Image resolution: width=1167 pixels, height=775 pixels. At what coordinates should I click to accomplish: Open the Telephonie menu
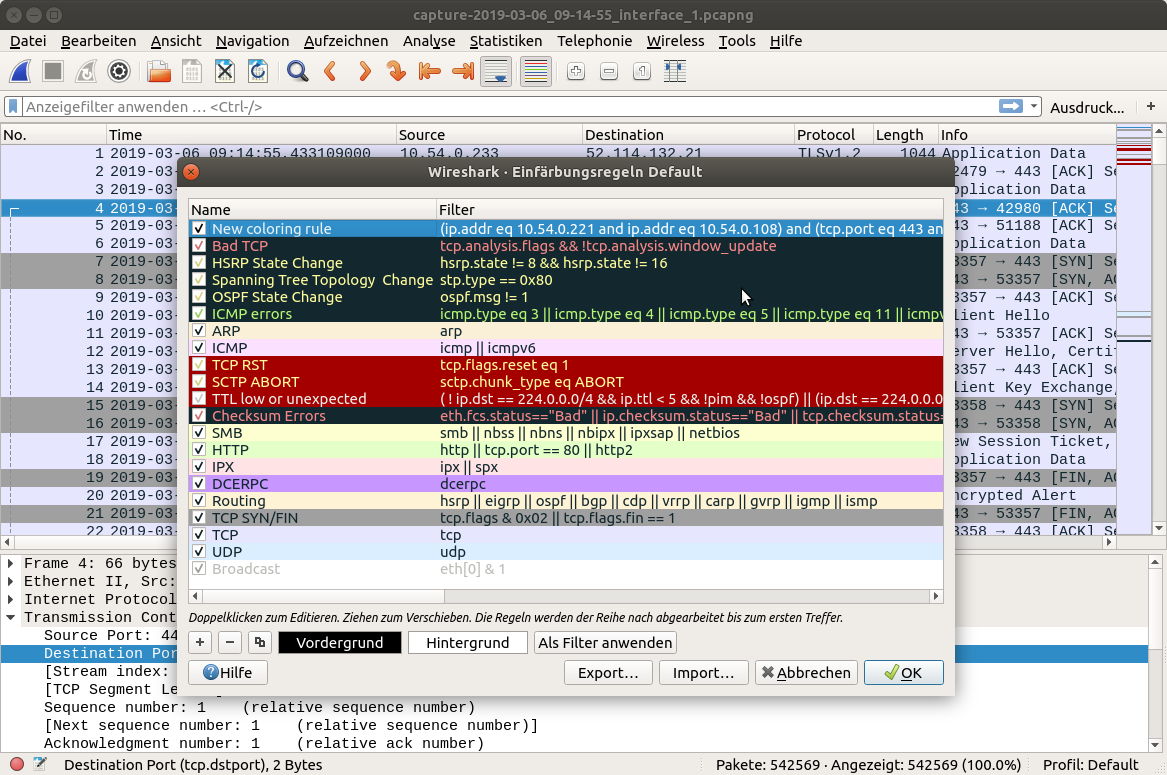594,41
